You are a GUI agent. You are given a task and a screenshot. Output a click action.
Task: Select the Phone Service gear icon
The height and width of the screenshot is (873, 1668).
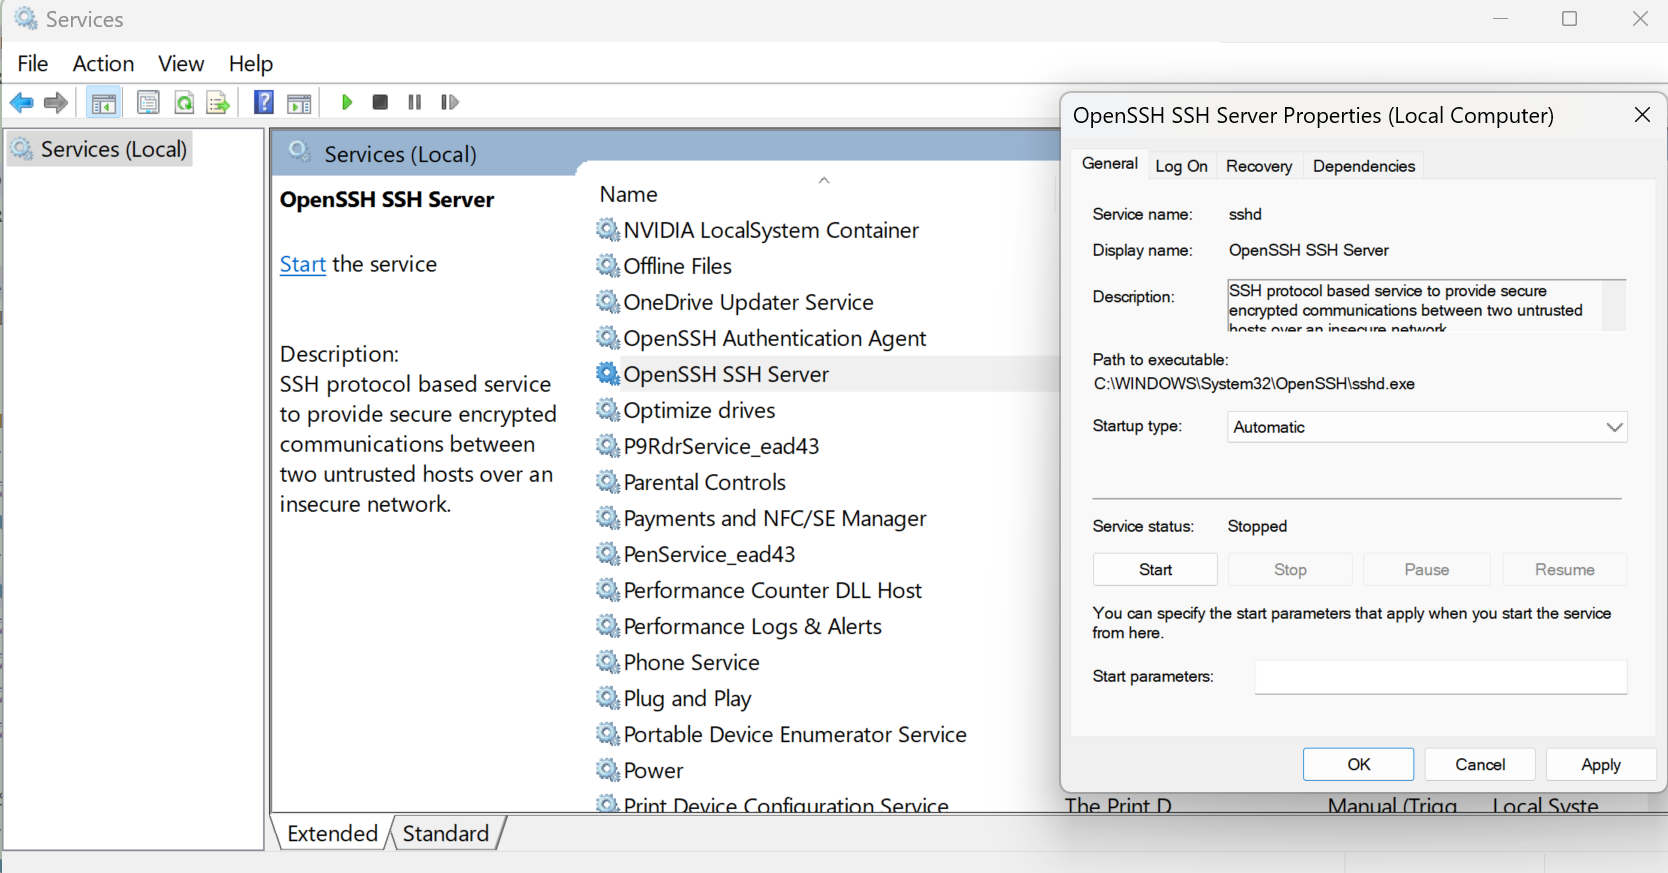coord(608,662)
